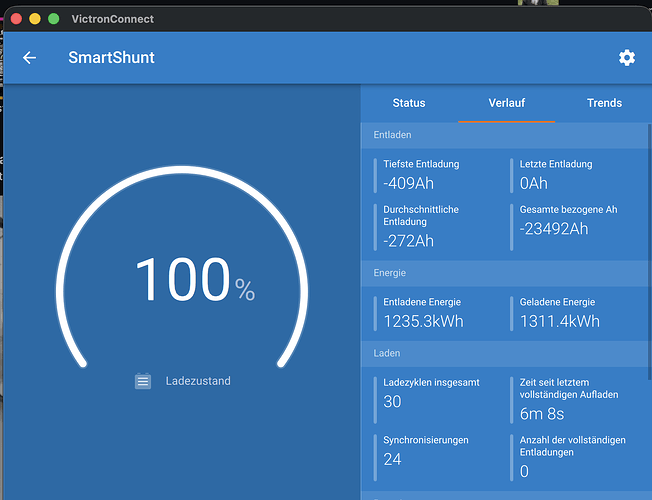Click Entladene Energie value 1235.3kWh
Viewport: 652px width, 500px height.
coord(423,322)
